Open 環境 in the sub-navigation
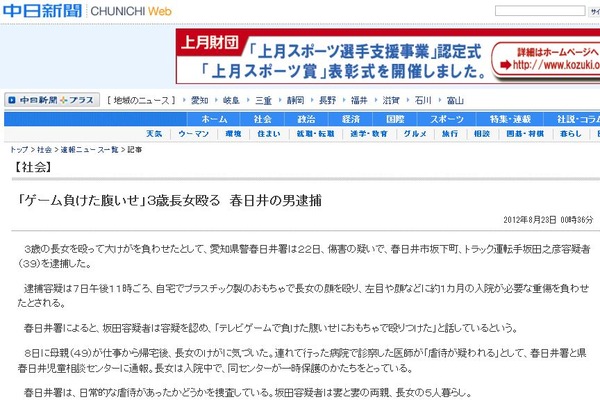Screen dimensions: 600x413 [x=233, y=134]
